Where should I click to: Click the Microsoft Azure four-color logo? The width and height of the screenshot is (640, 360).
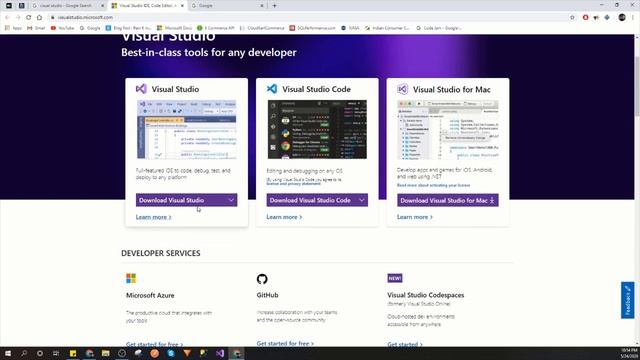pos(131,278)
